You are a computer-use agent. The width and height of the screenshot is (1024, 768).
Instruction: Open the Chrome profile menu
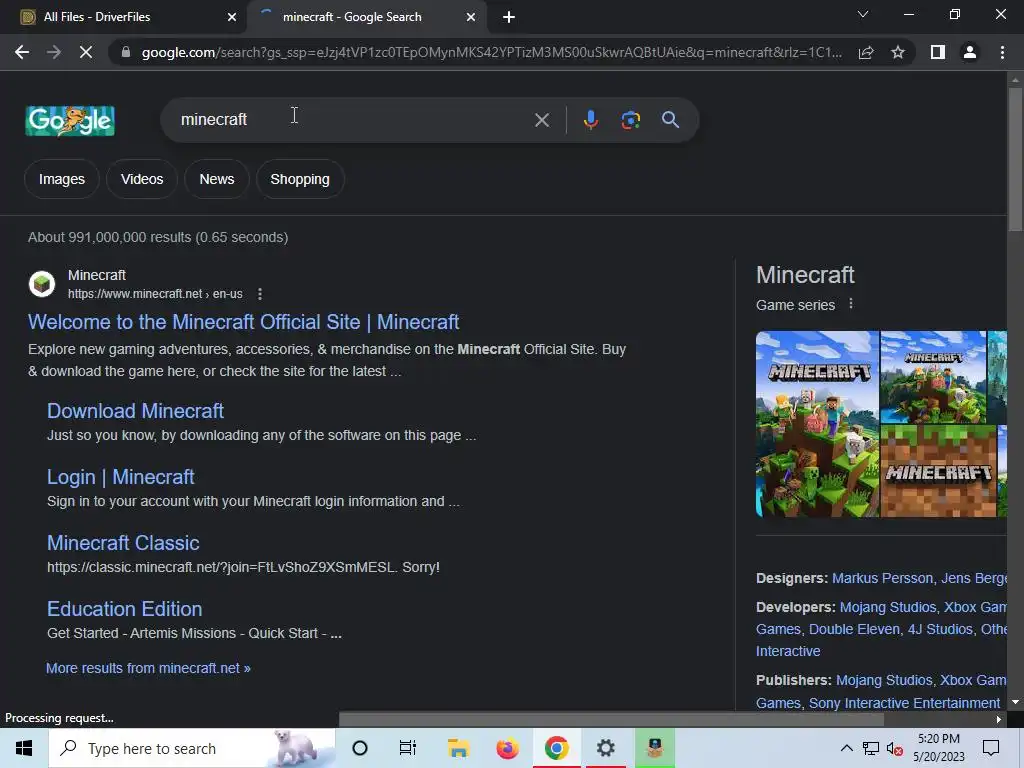[x=970, y=52]
